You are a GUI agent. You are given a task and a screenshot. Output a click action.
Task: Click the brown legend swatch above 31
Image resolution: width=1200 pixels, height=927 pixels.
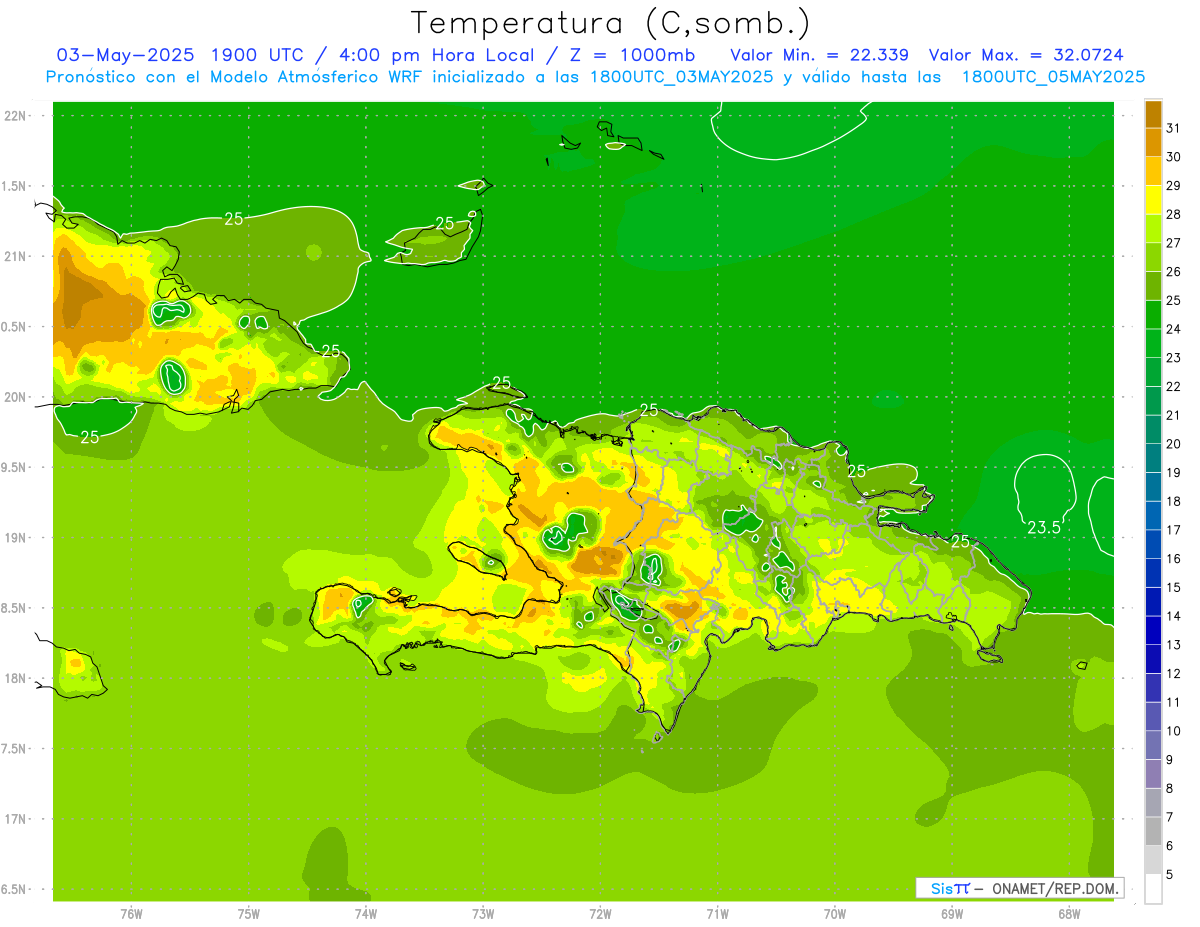click(1153, 114)
